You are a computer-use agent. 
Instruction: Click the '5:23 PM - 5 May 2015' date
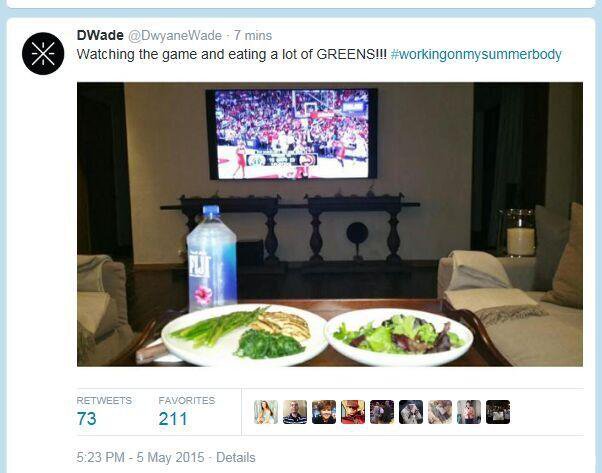pos(140,457)
